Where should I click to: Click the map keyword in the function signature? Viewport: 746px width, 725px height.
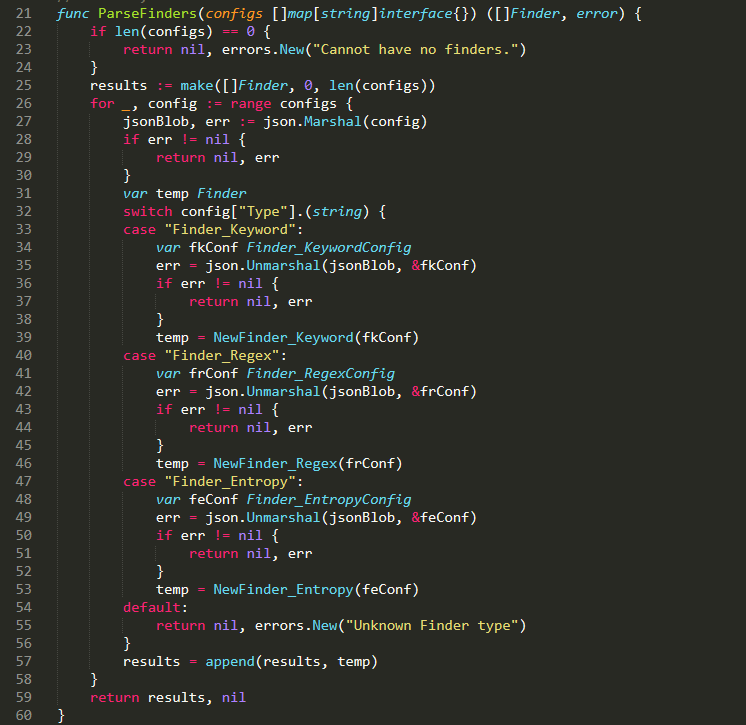(300, 14)
